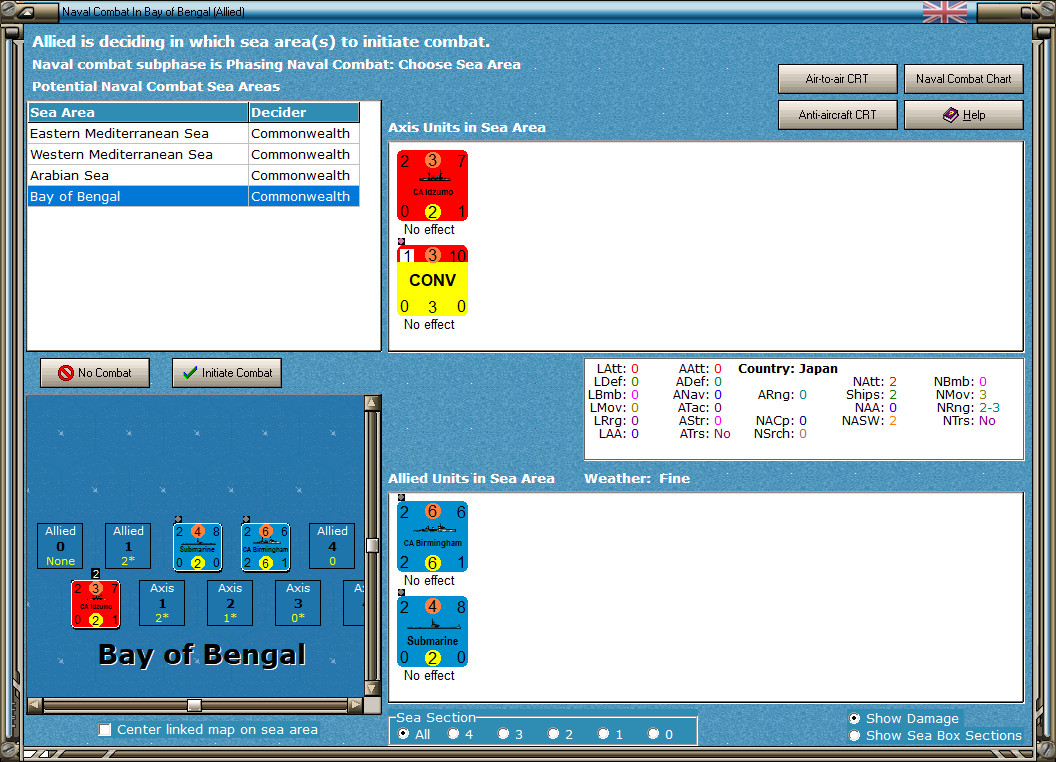Click CA Birmingham counter on the mini map

pos(265,547)
